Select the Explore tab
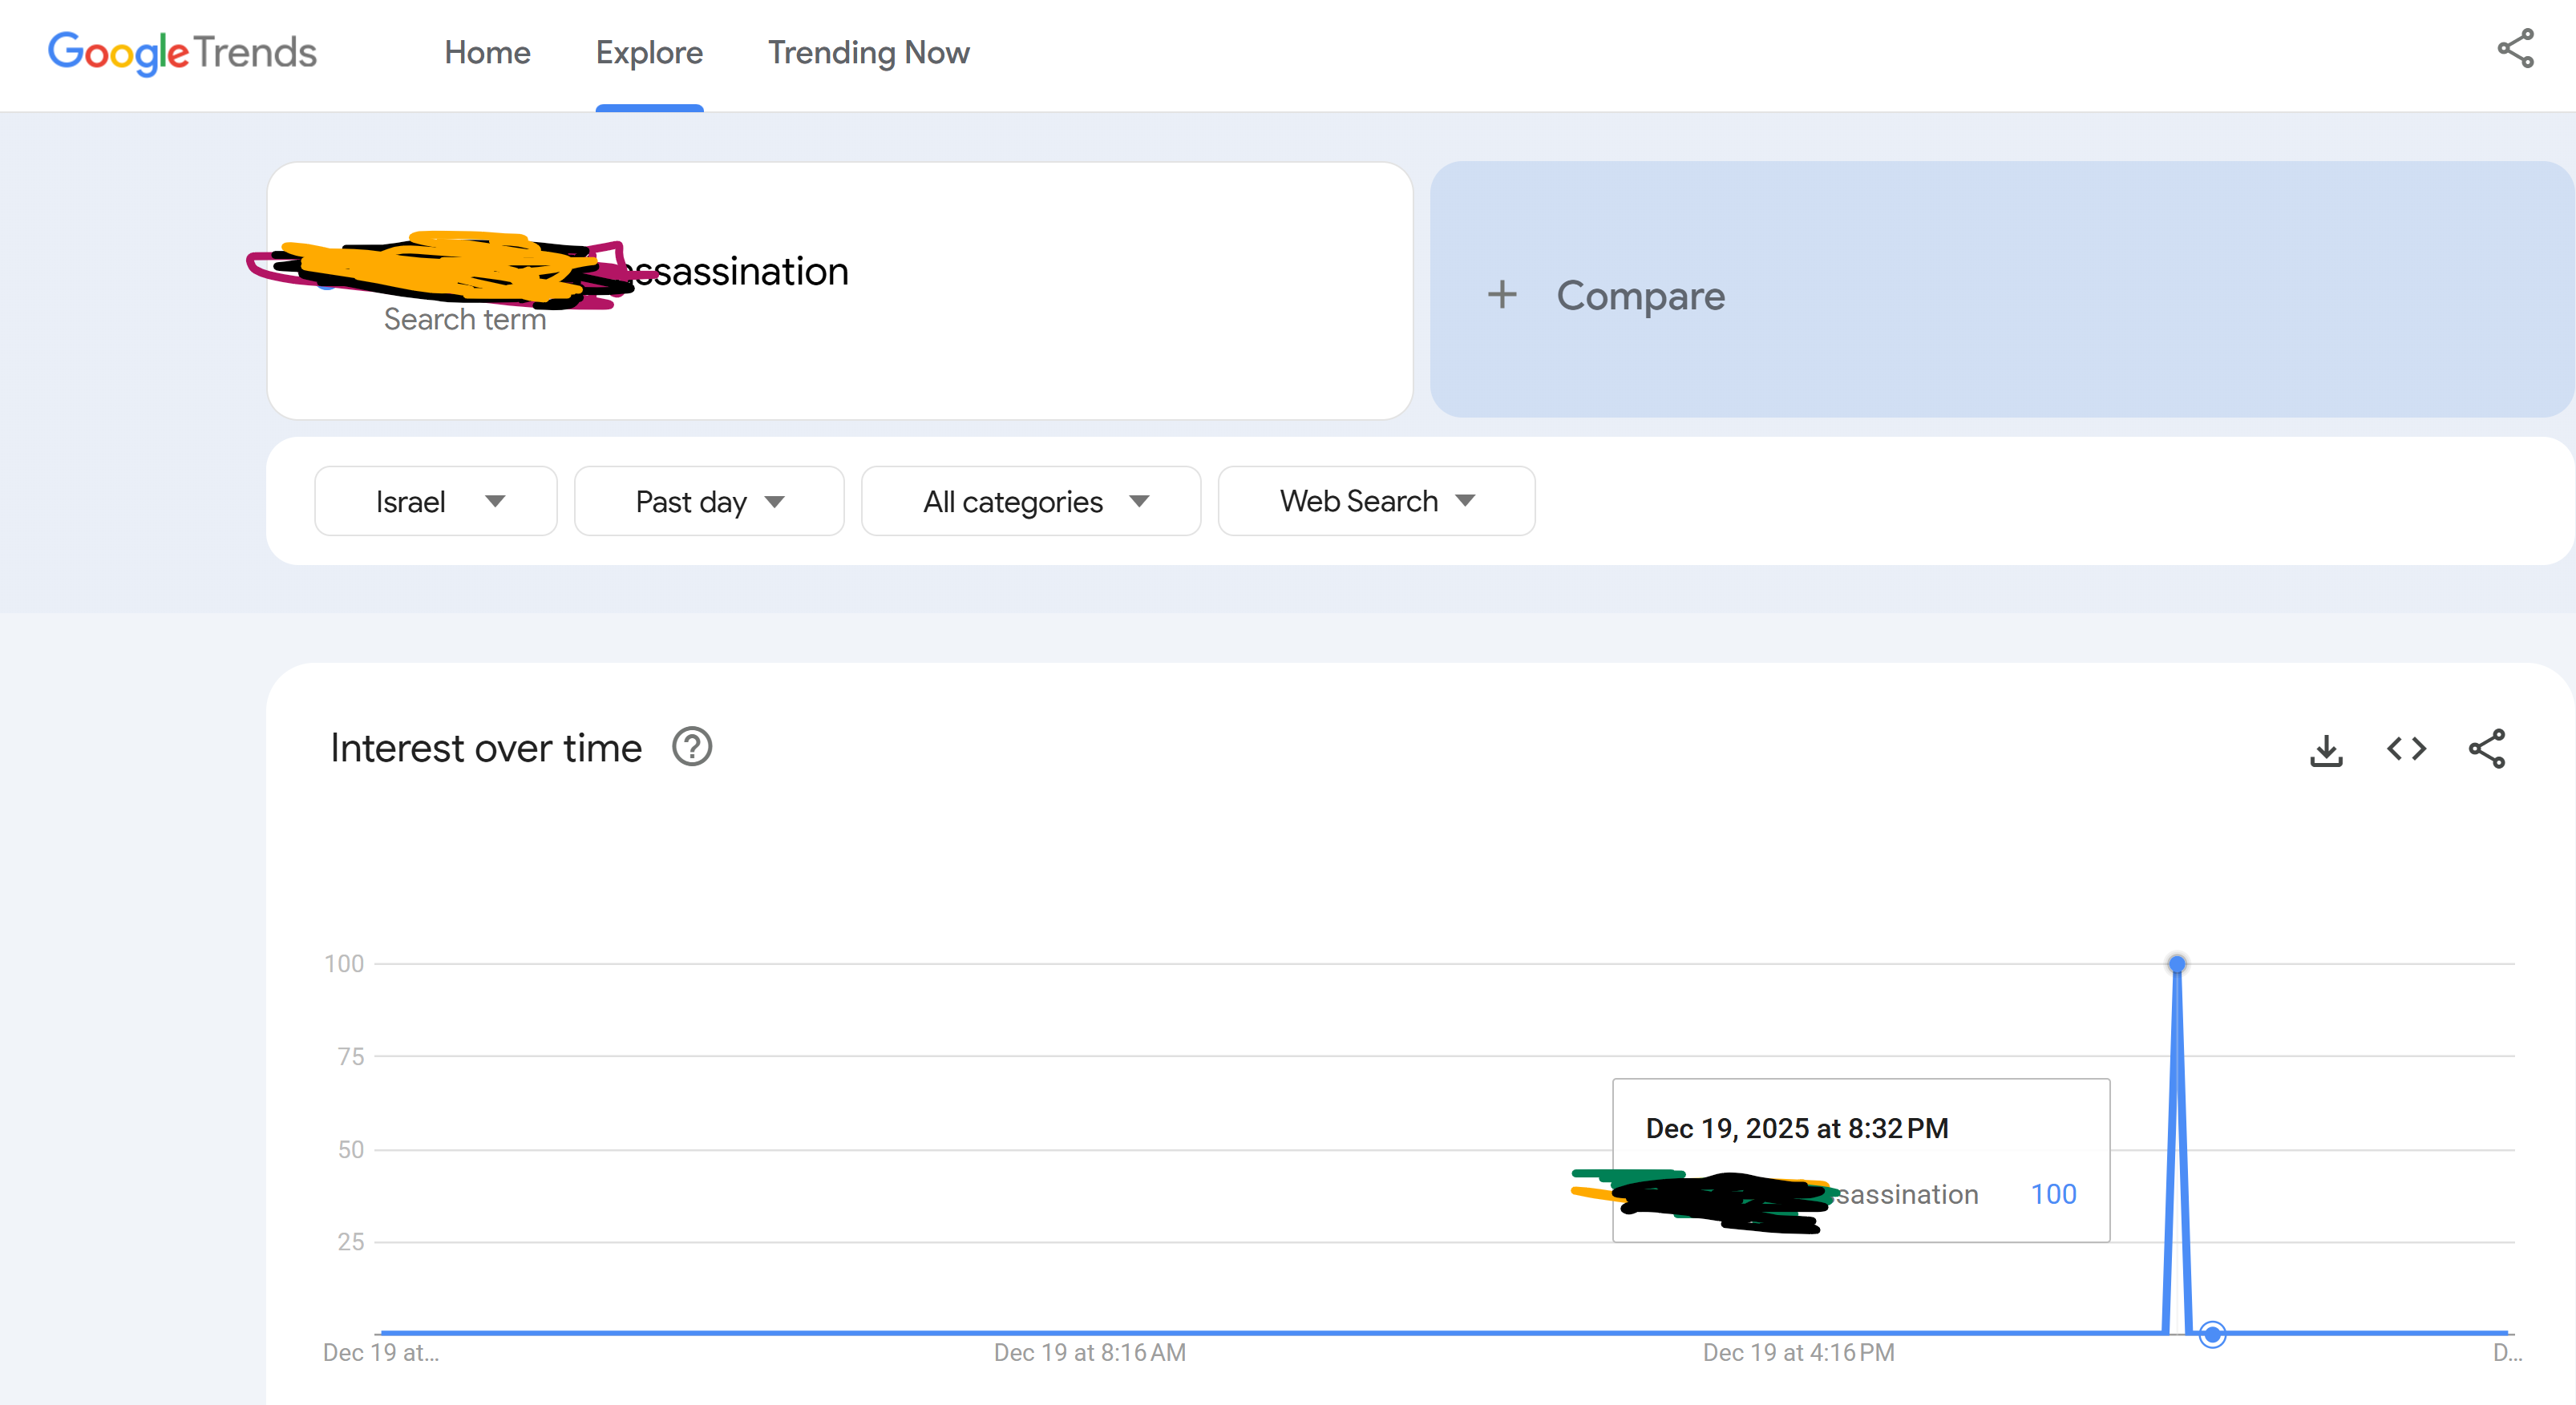 (x=649, y=52)
